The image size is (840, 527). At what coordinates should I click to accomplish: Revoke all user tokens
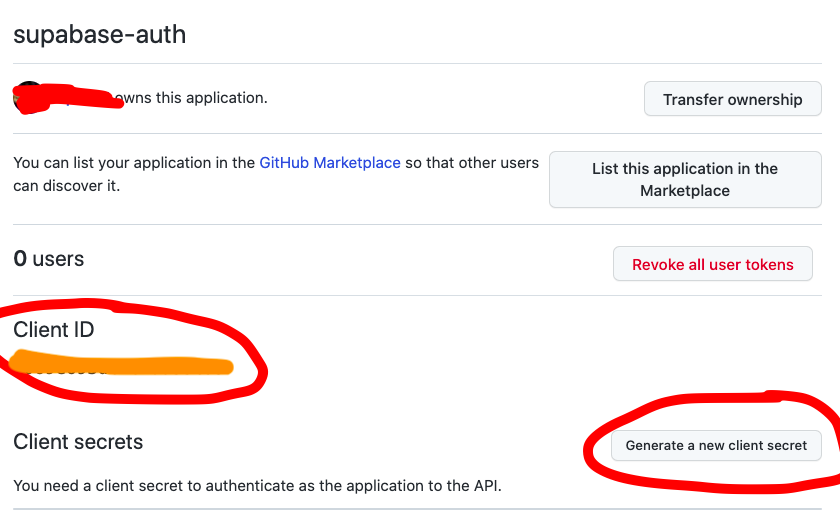pos(712,264)
